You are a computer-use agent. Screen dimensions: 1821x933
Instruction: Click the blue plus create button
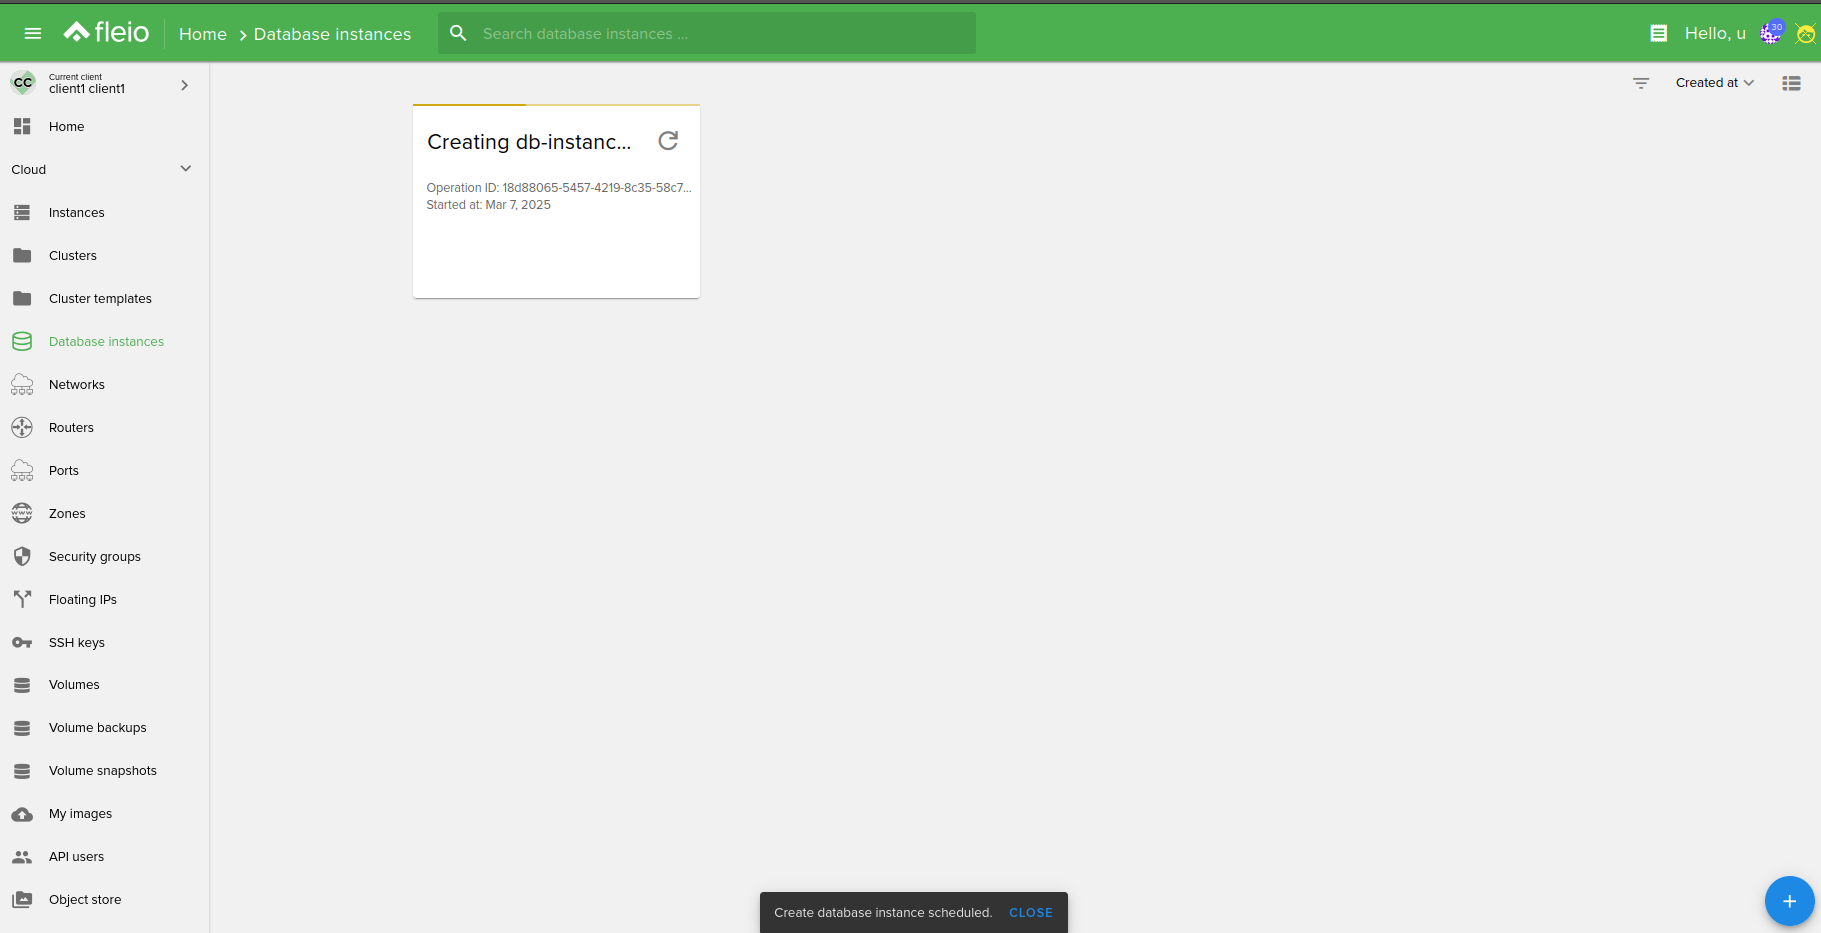pyautogui.click(x=1789, y=901)
